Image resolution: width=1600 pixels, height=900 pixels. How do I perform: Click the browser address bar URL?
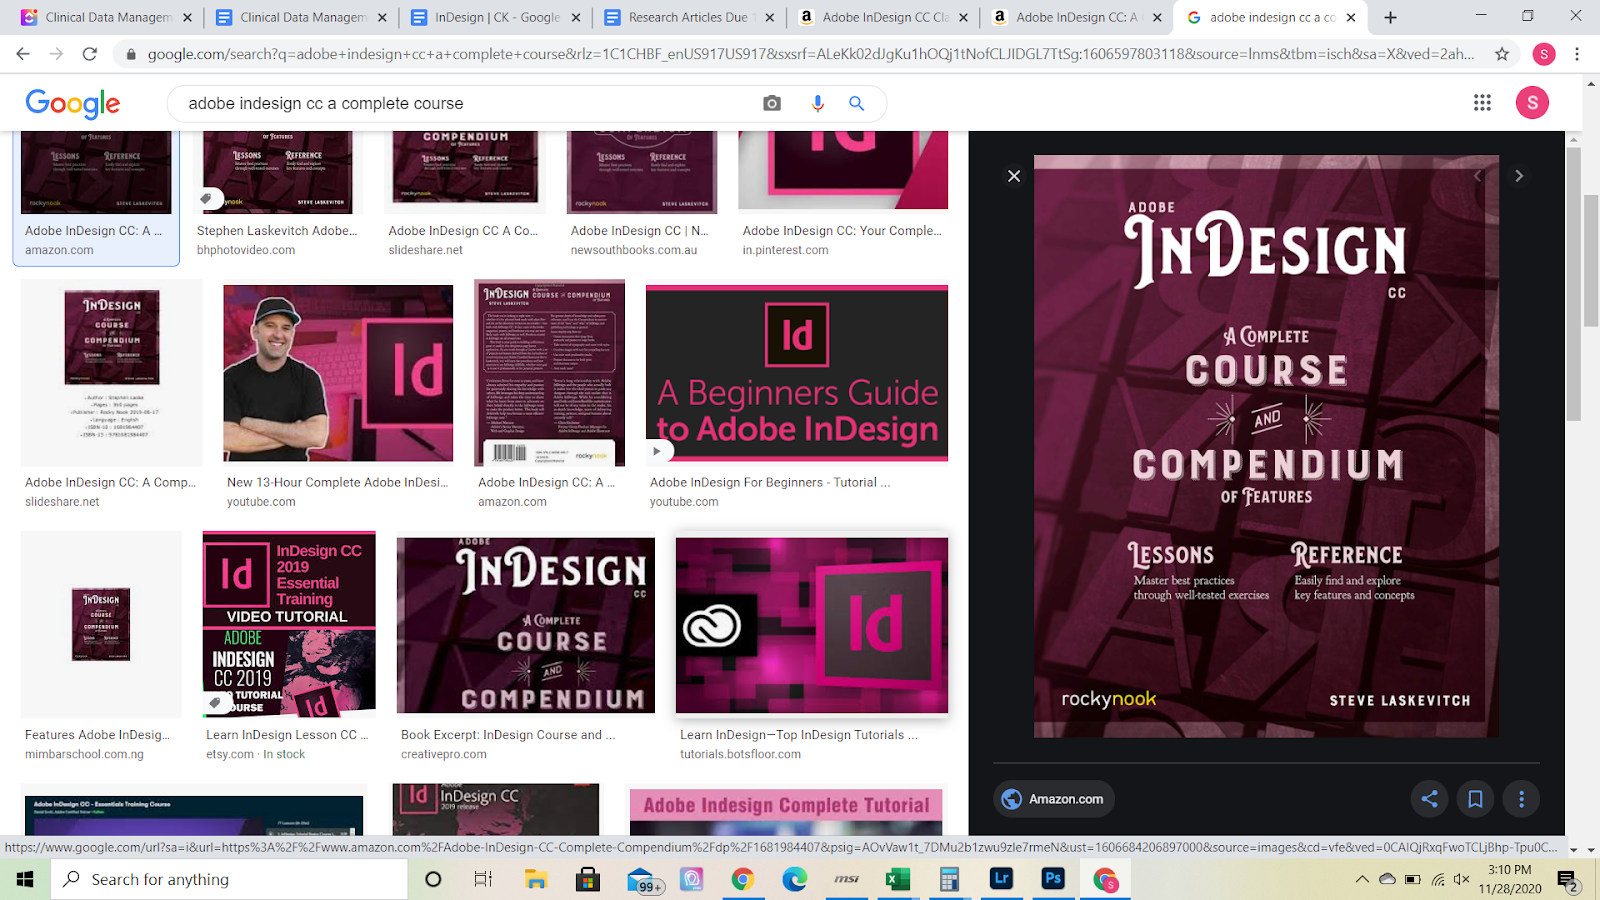pos(811,54)
